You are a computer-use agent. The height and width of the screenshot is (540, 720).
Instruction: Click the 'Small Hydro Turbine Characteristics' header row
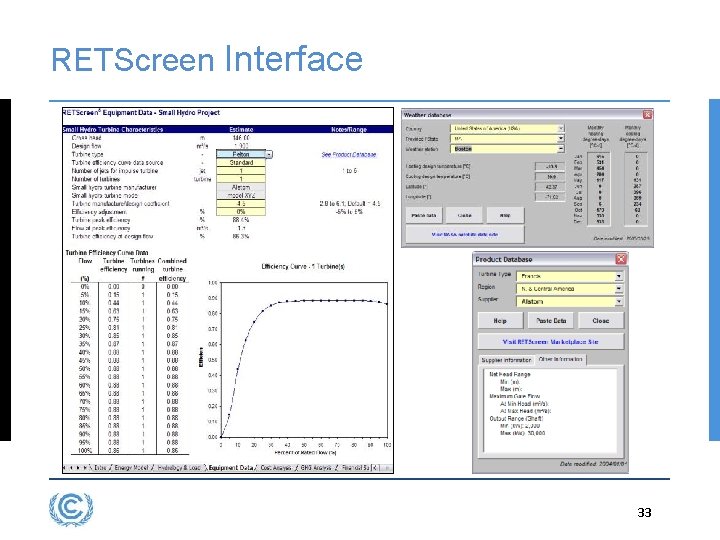coord(228,129)
